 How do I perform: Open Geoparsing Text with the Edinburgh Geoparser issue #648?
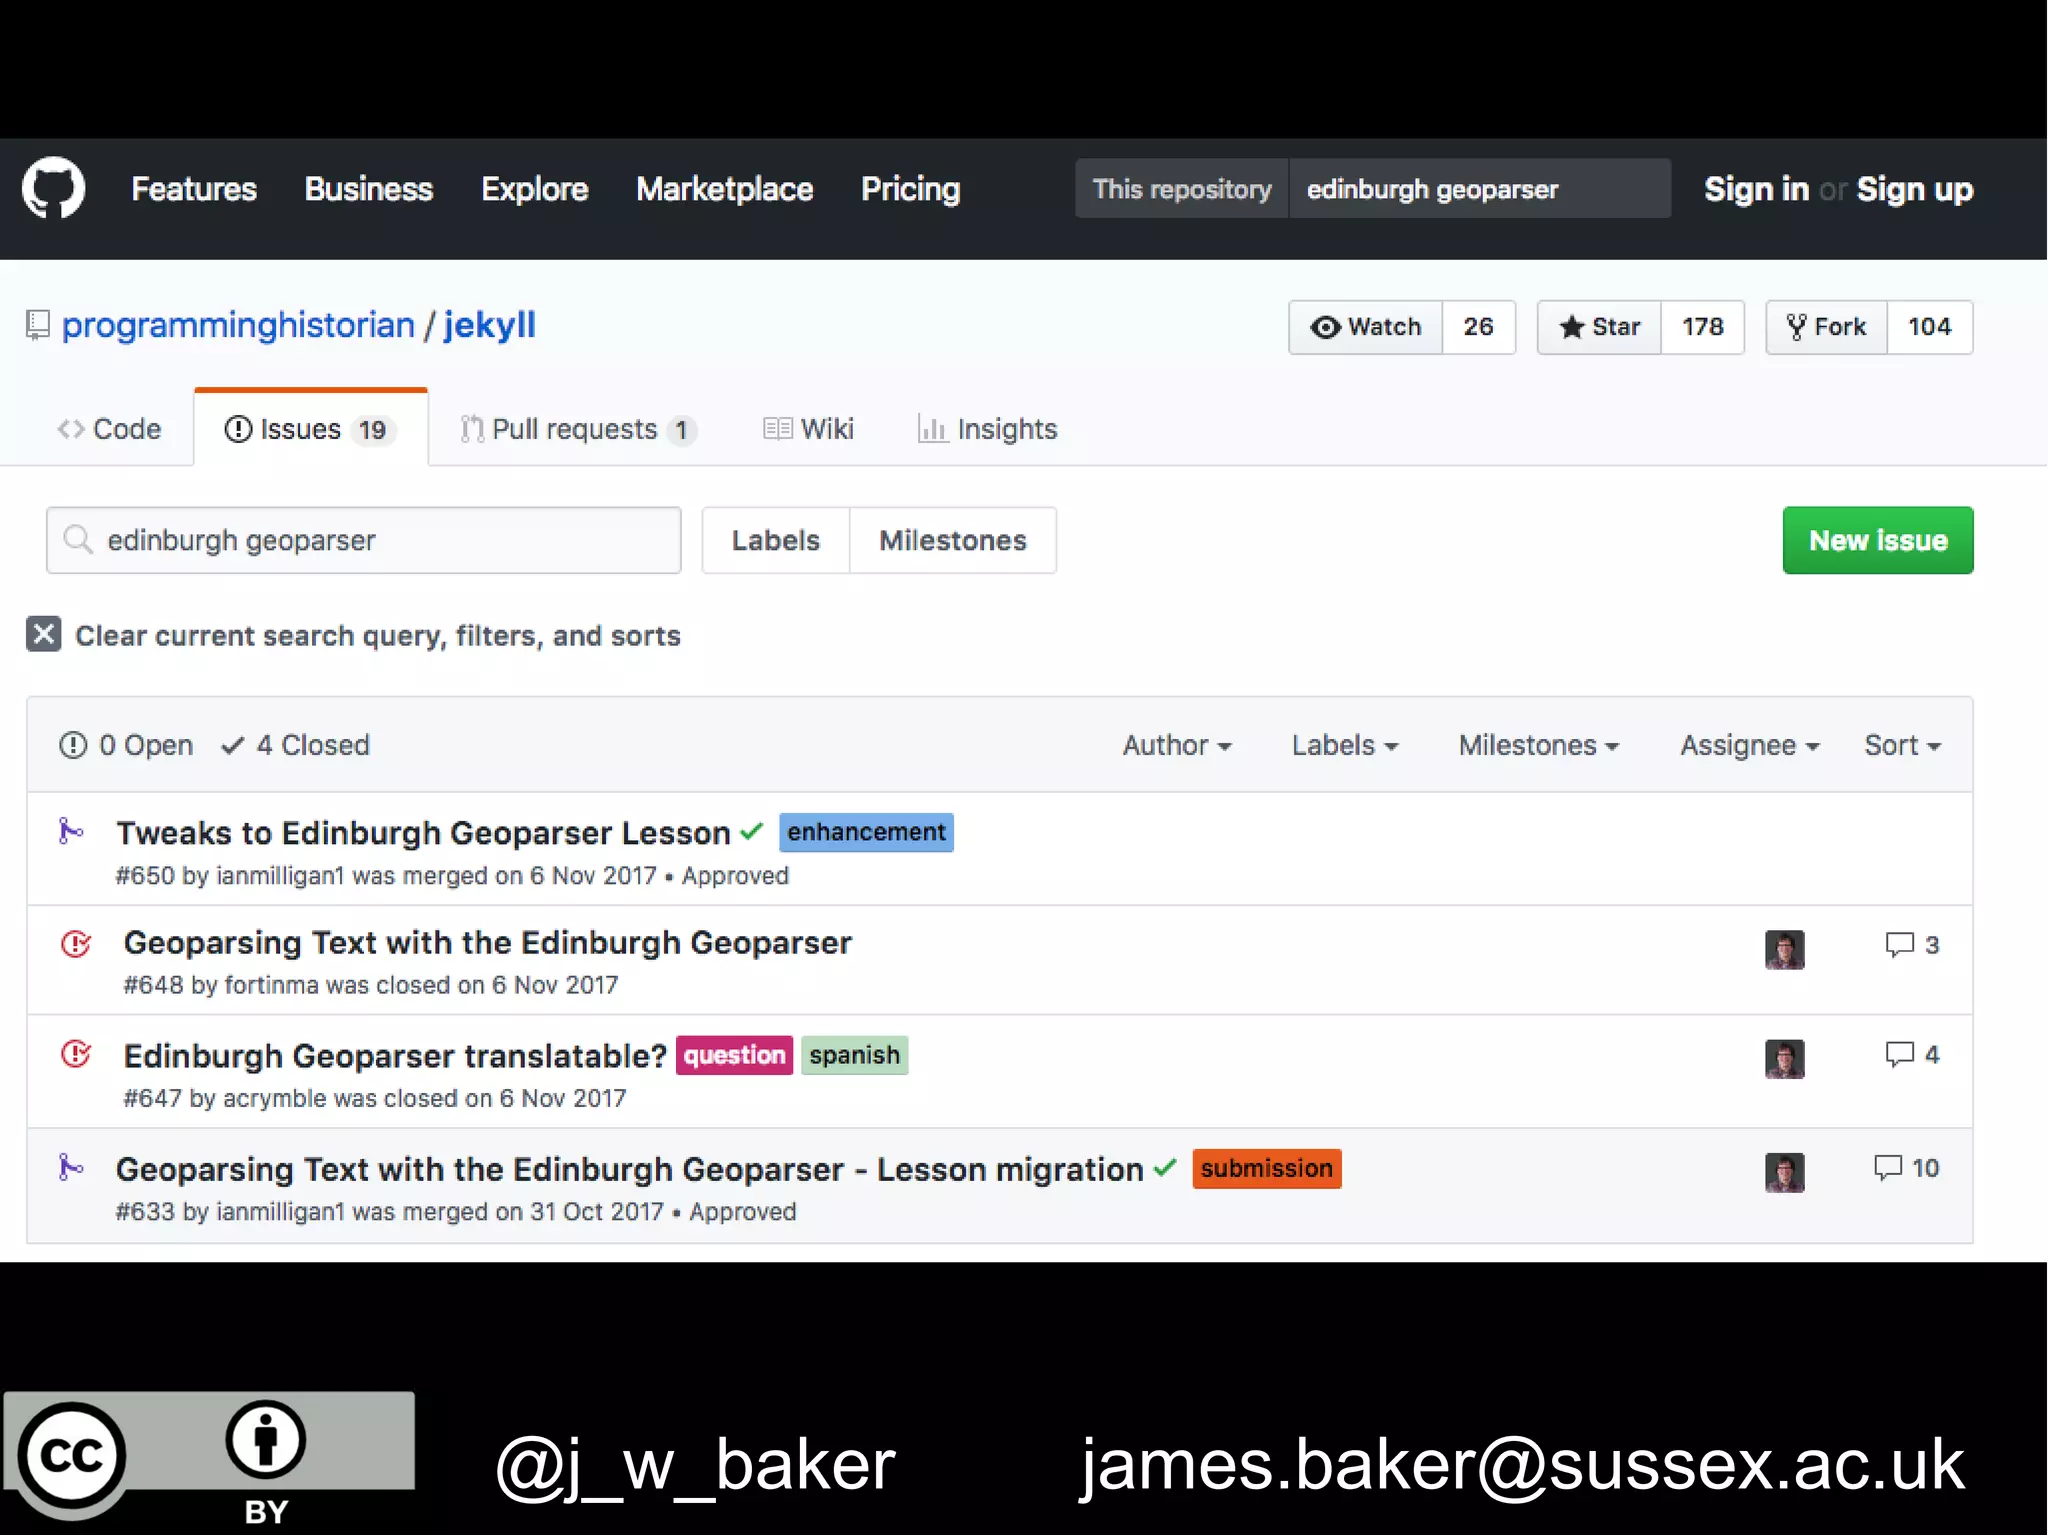[x=487, y=943]
